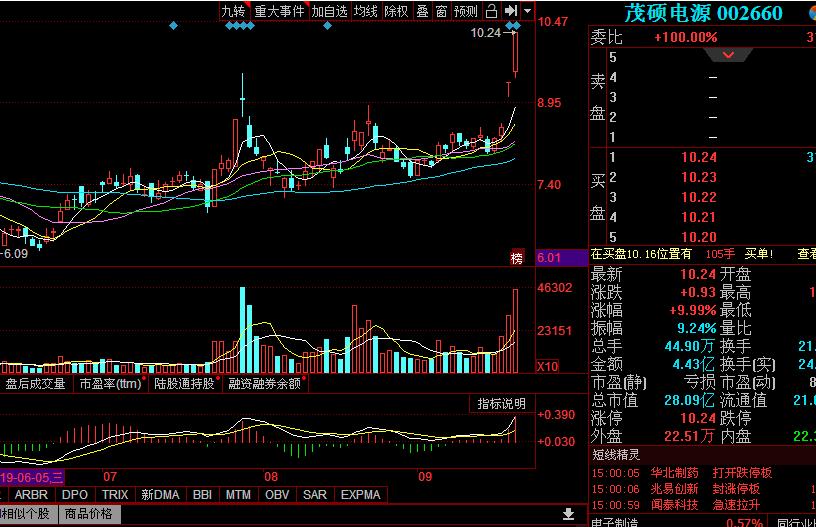This screenshot has height=527, width=816.
Task: Expand the red chevron under 委比
Action: (x=729, y=55)
